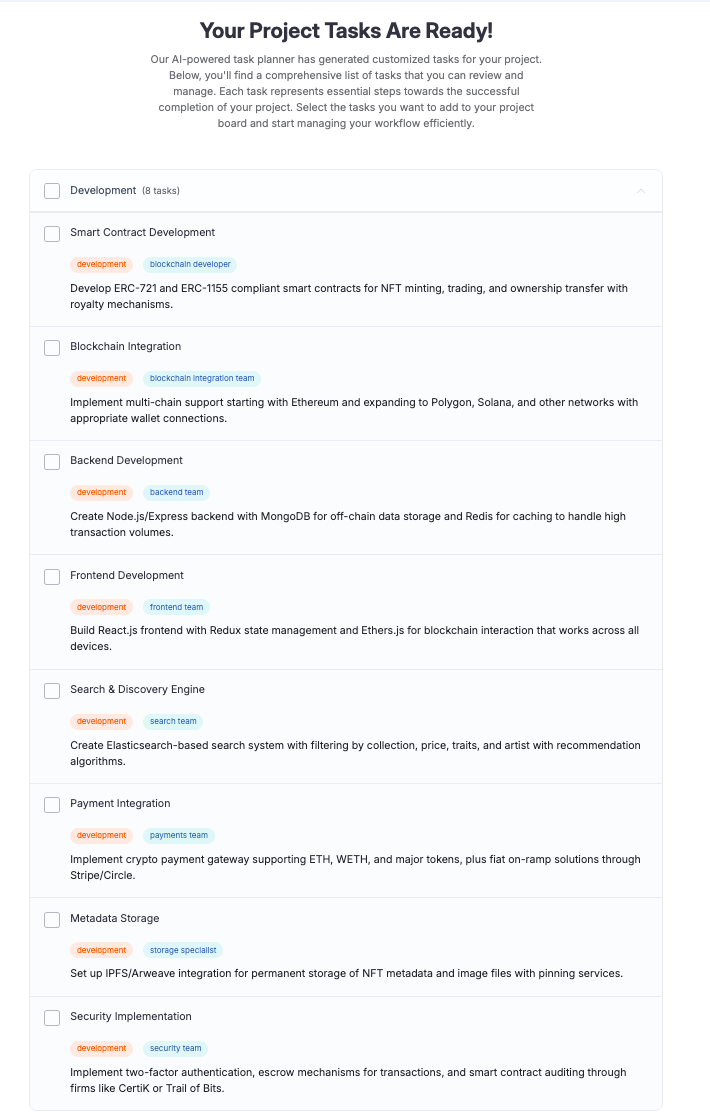
Task: Select the Blockchain Integration task checkbox
Action: coord(52,347)
